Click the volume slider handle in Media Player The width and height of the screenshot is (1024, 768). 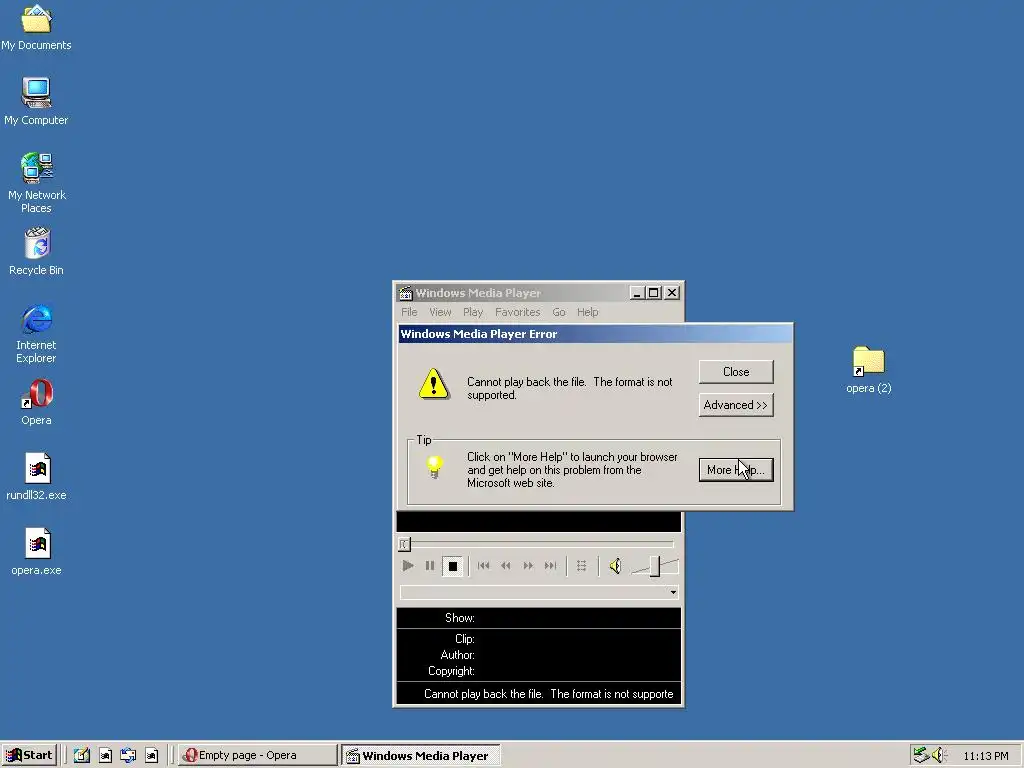point(655,566)
